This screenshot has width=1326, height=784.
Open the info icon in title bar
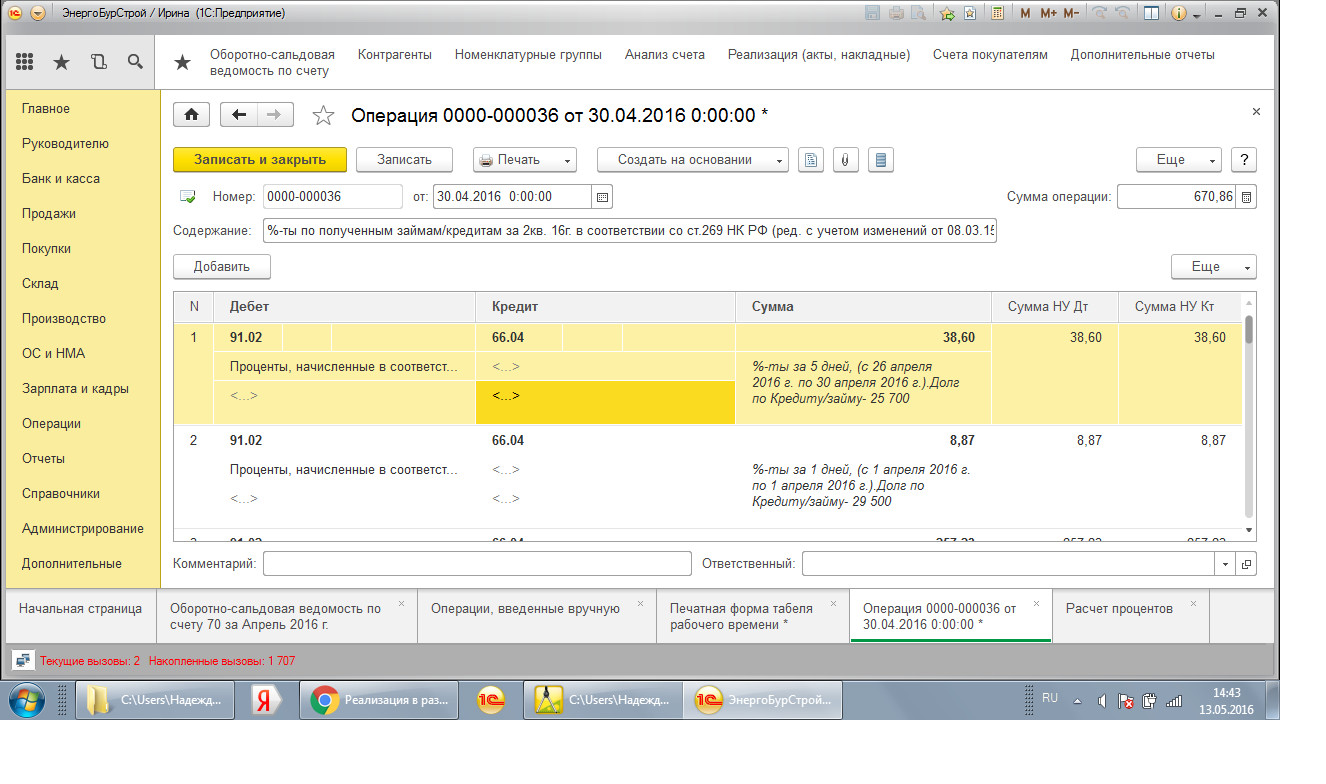point(1178,13)
